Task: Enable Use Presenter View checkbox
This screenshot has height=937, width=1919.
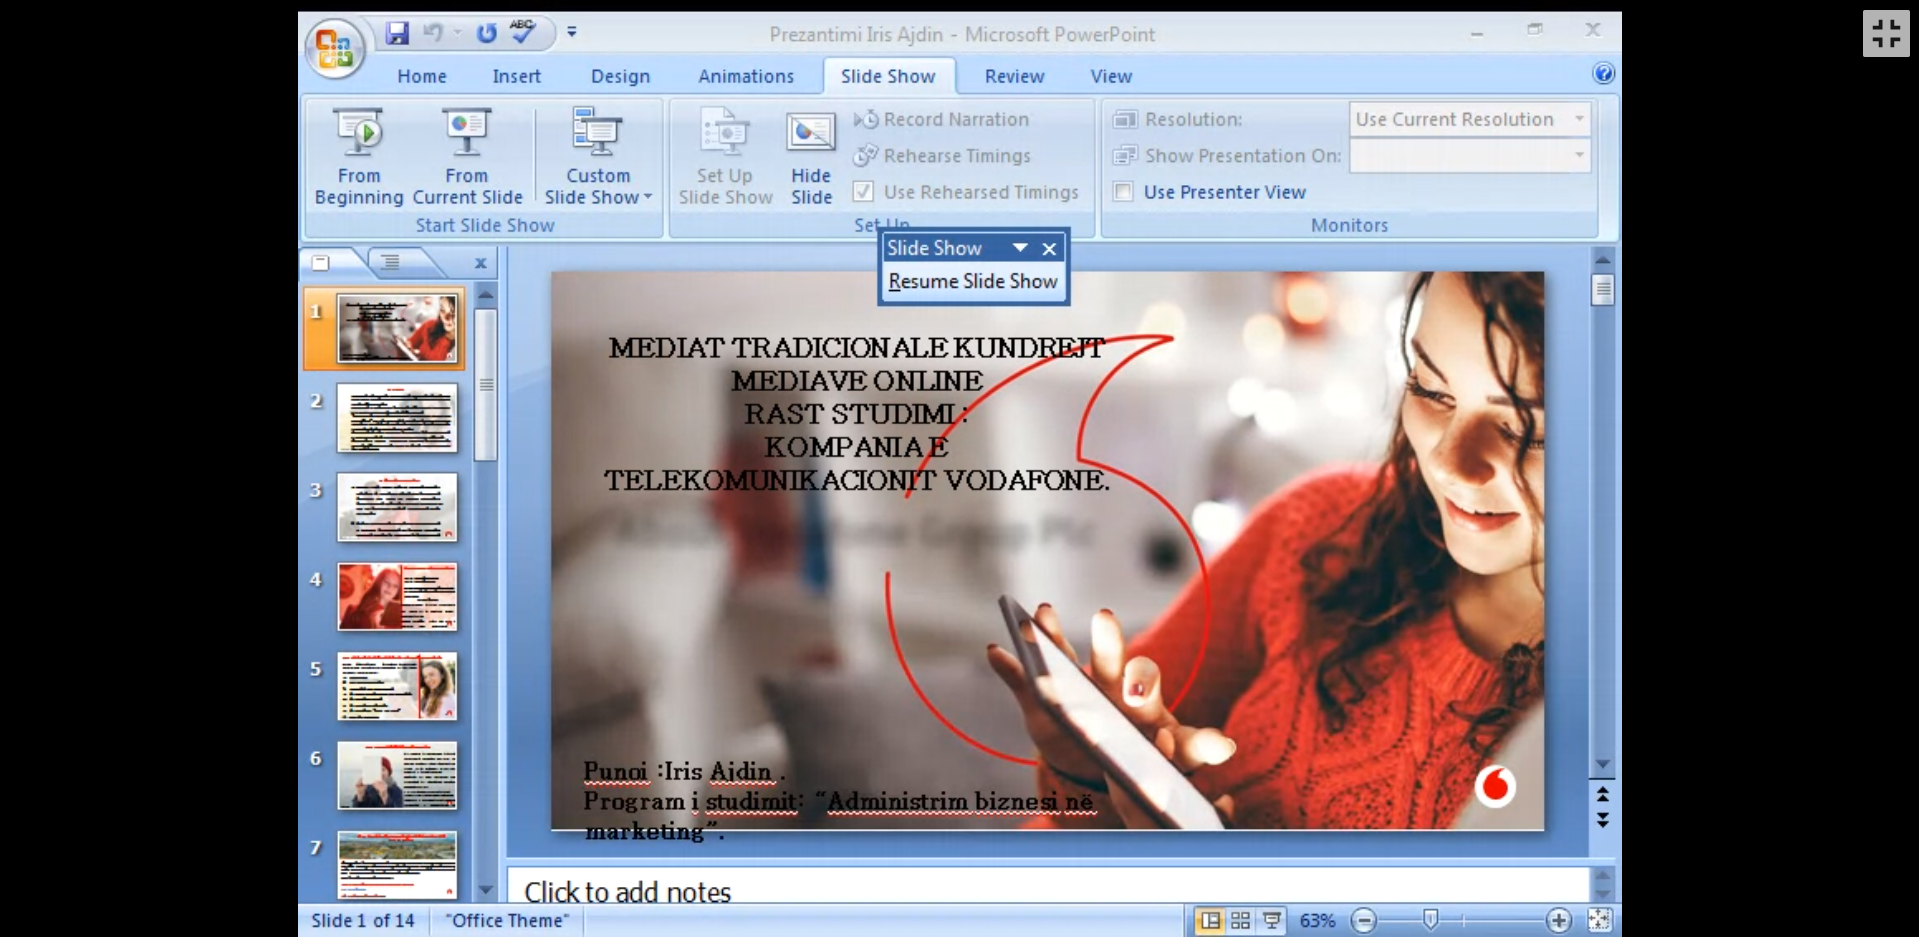Action: click(1124, 192)
